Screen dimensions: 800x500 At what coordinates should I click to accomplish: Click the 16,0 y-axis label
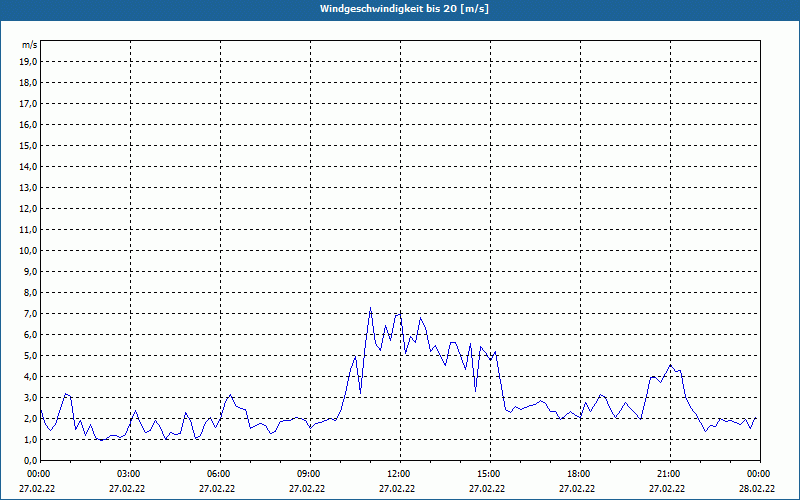coord(27,124)
